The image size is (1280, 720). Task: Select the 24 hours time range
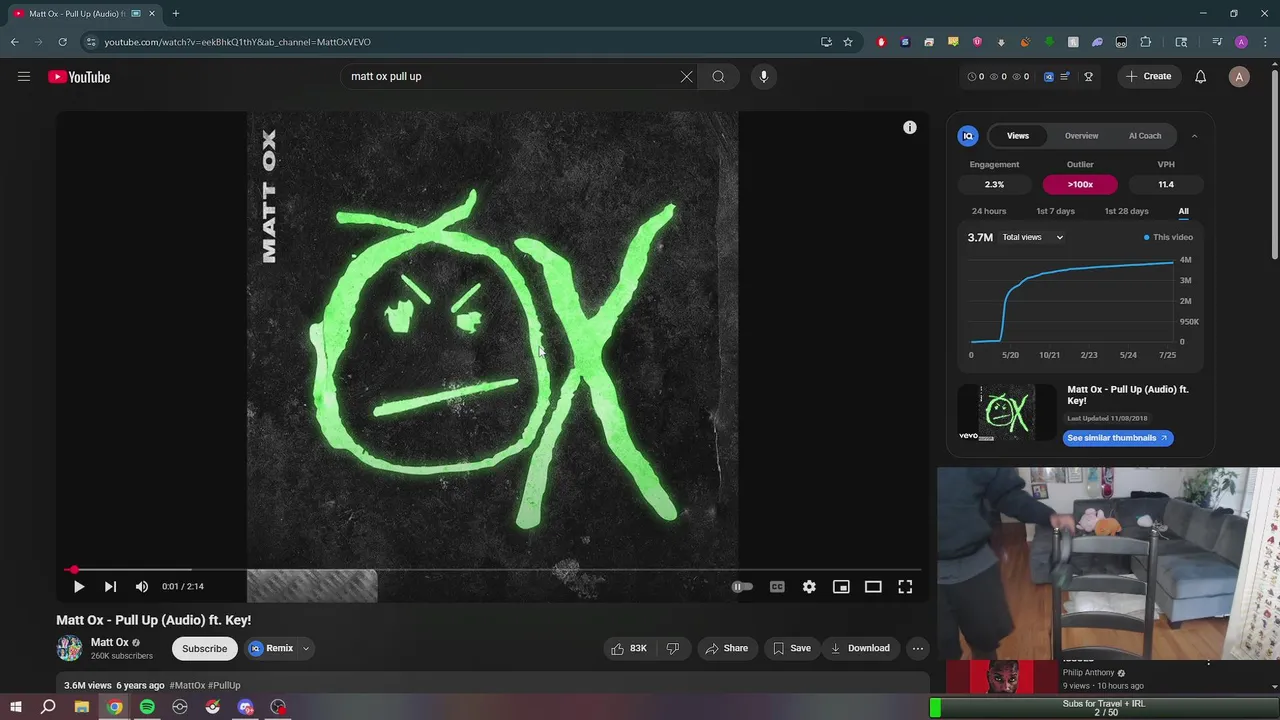[x=989, y=211]
